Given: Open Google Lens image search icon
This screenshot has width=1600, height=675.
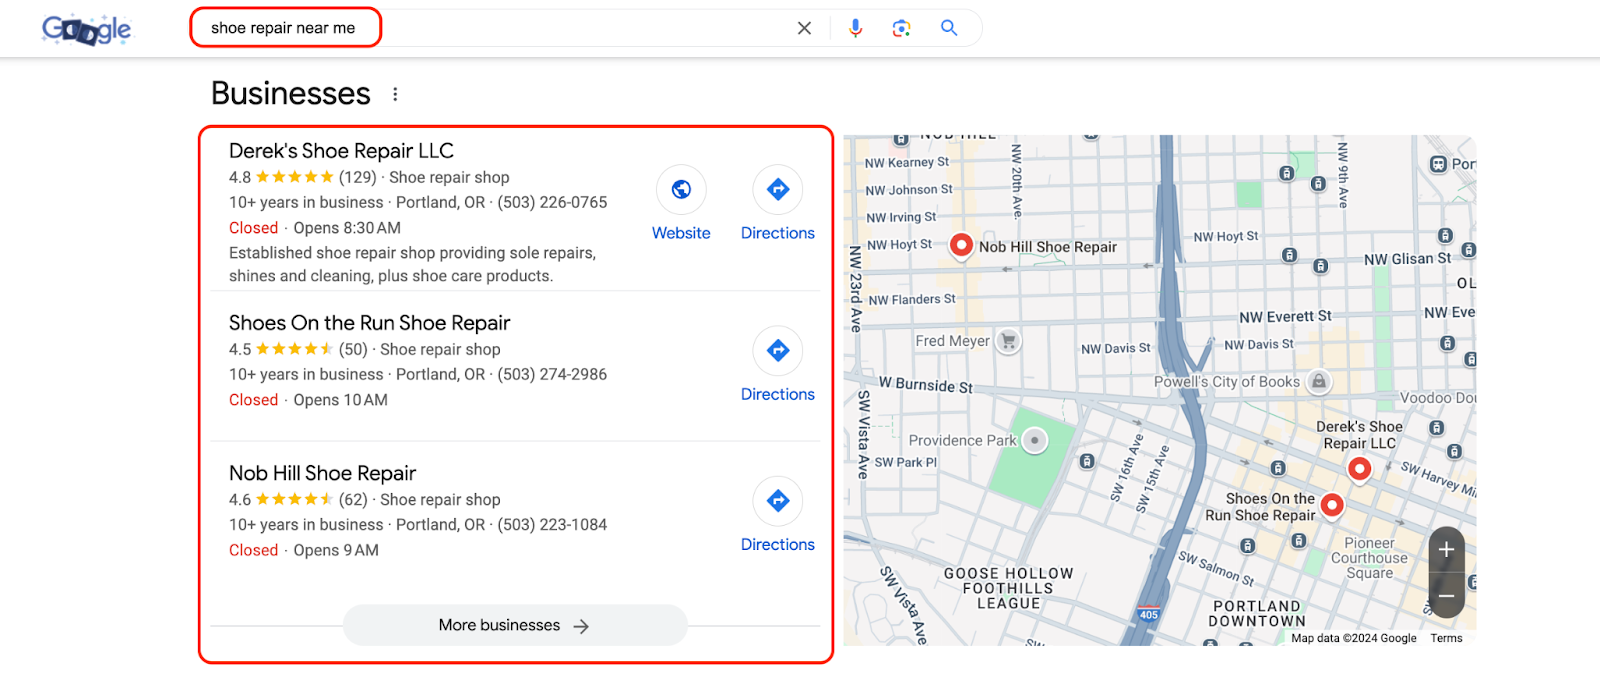Looking at the screenshot, I should point(901,28).
